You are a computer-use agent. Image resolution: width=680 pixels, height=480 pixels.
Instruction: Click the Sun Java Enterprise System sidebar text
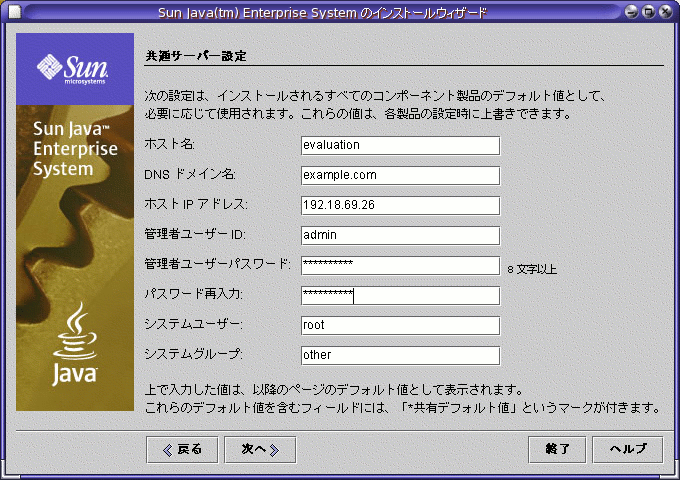pyautogui.click(x=75, y=149)
